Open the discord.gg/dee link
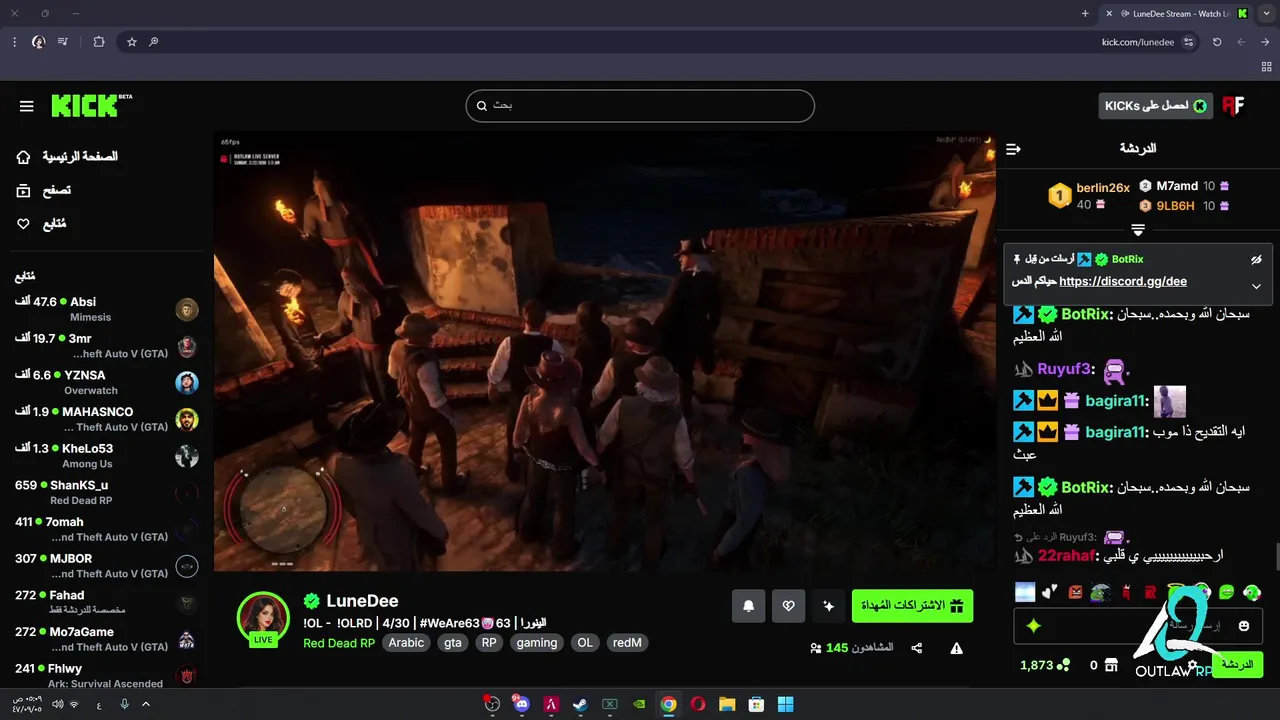 [1123, 282]
